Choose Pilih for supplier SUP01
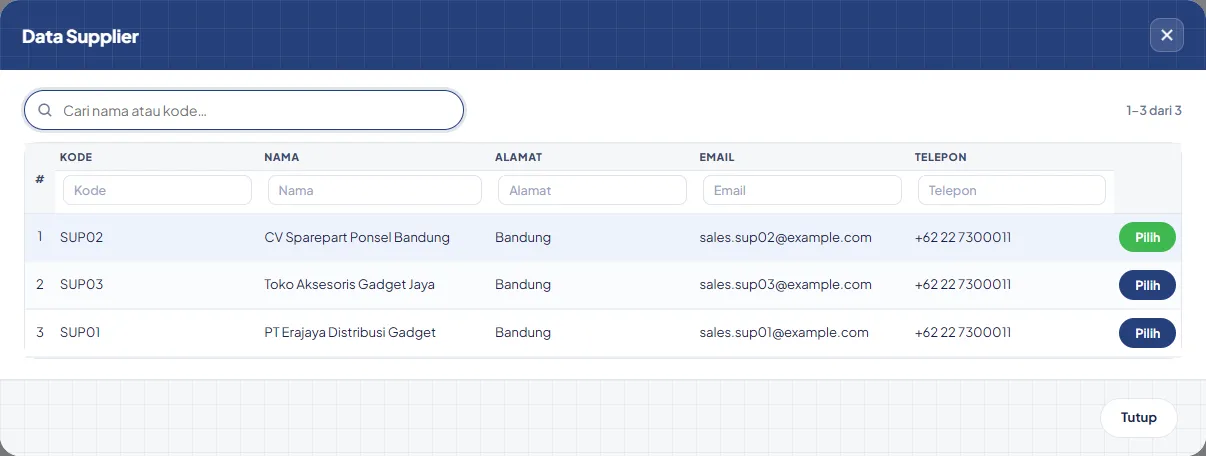This screenshot has height=456, width=1206. tap(1147, 333)
